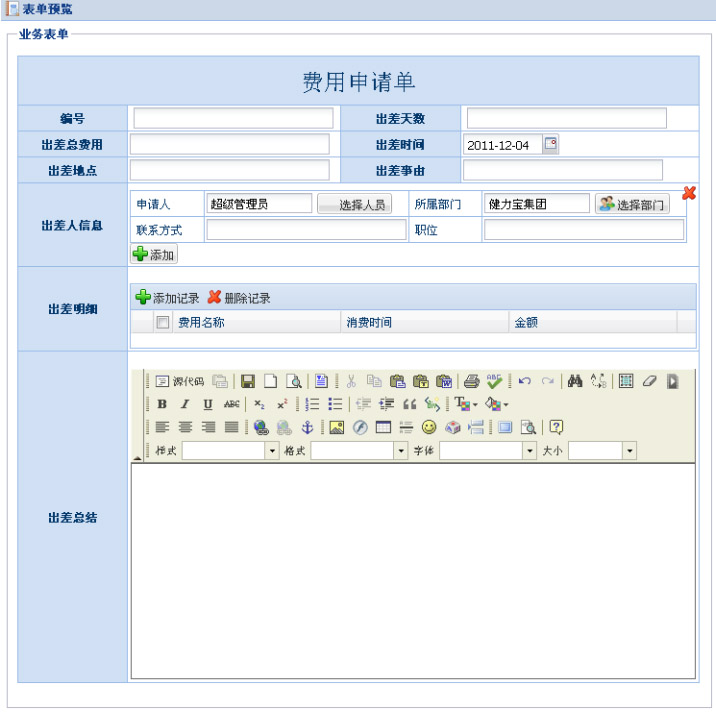
Task: Click 添加记录 to add a record
Action: pyautogui.click(x=167, y=298)
